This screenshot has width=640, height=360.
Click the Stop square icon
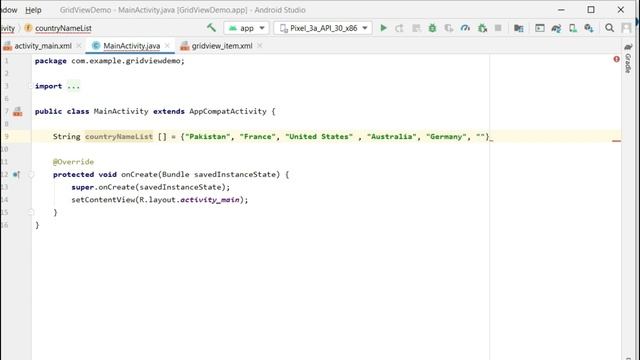coord(498,28)
